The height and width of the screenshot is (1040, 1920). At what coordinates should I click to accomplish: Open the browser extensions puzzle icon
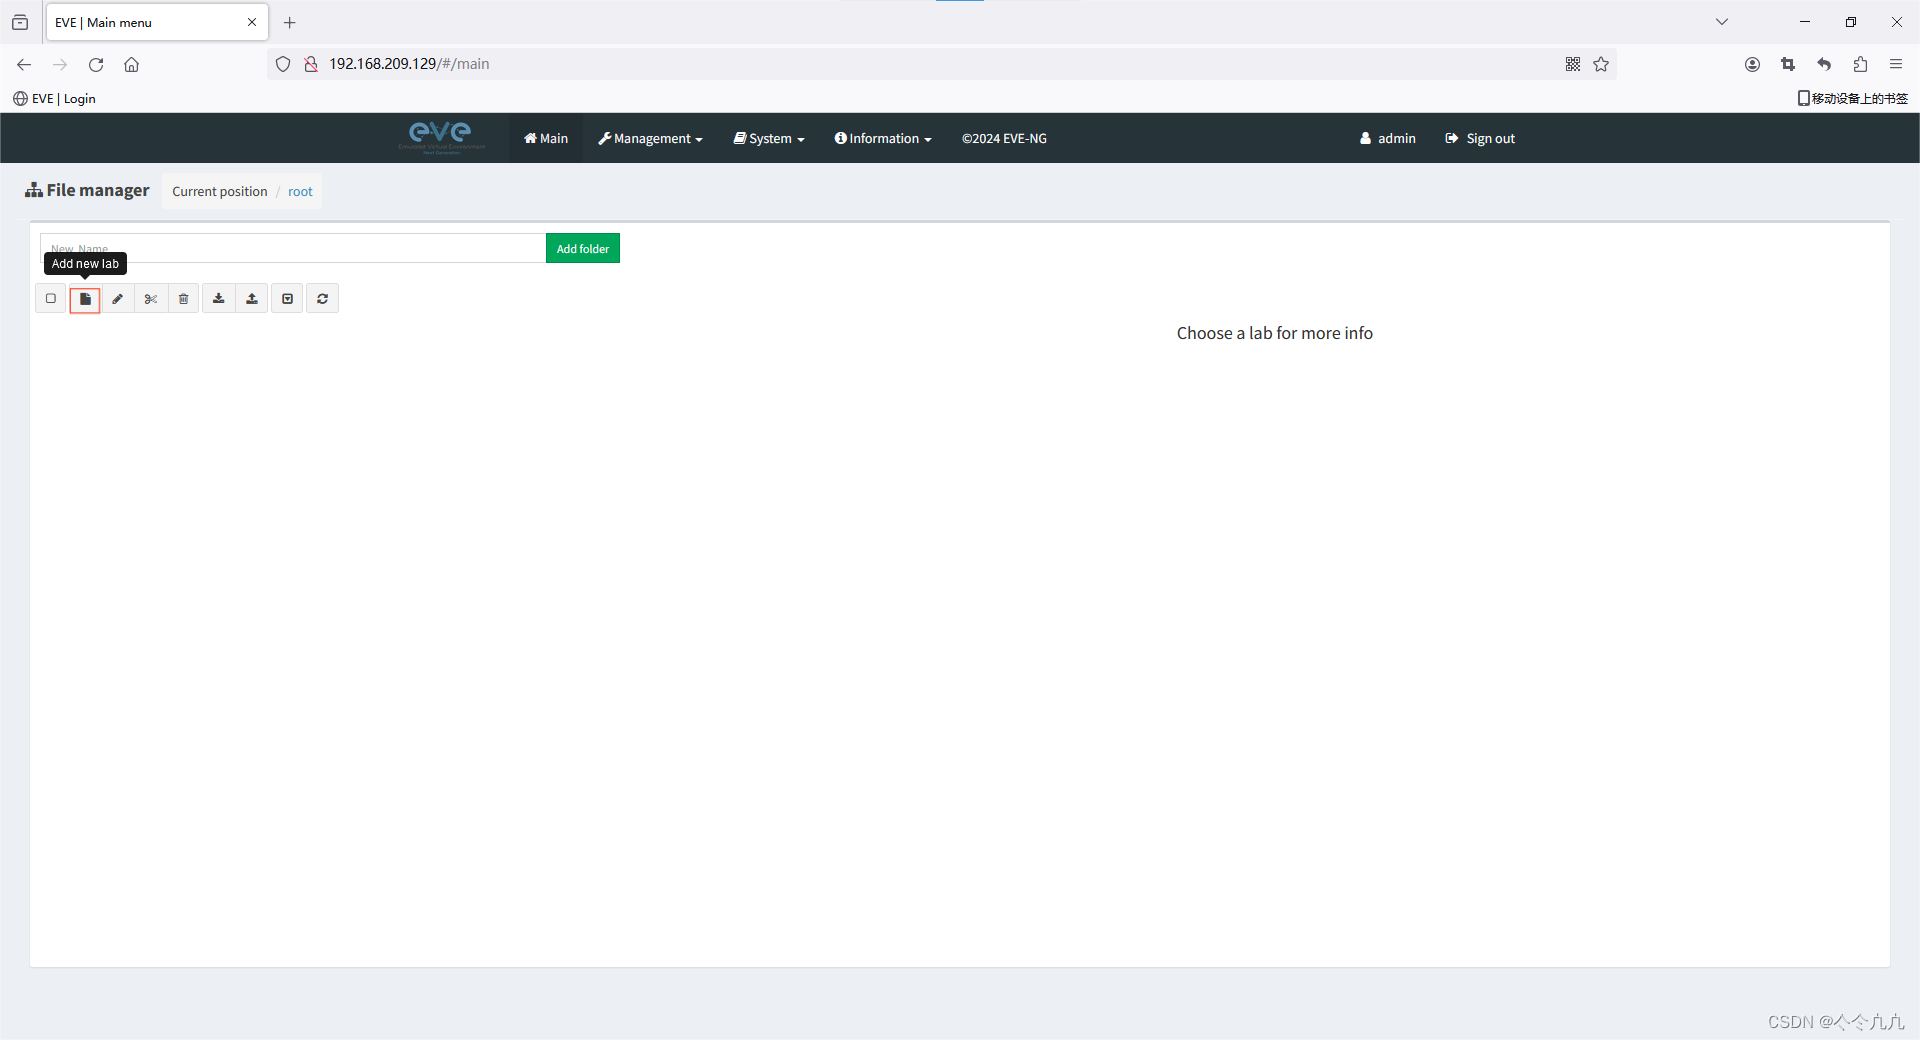[x=1860, y=64]
